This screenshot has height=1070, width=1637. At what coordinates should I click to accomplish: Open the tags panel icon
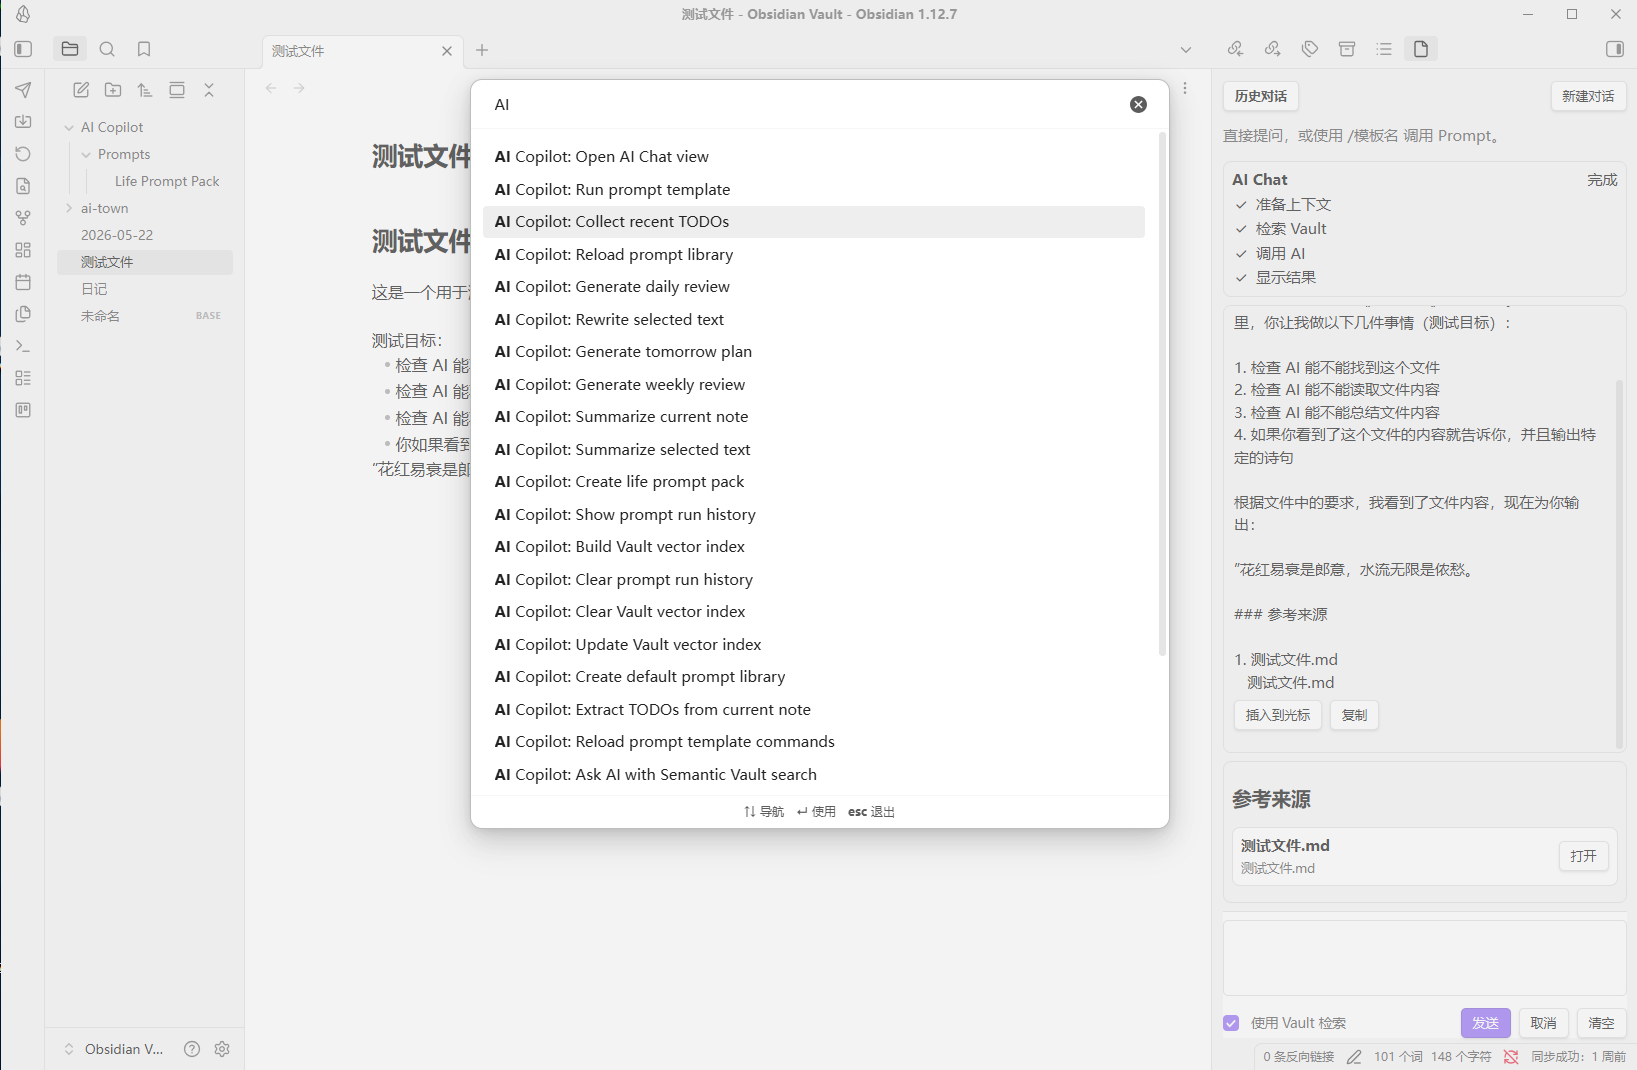tap(1310, 49)
